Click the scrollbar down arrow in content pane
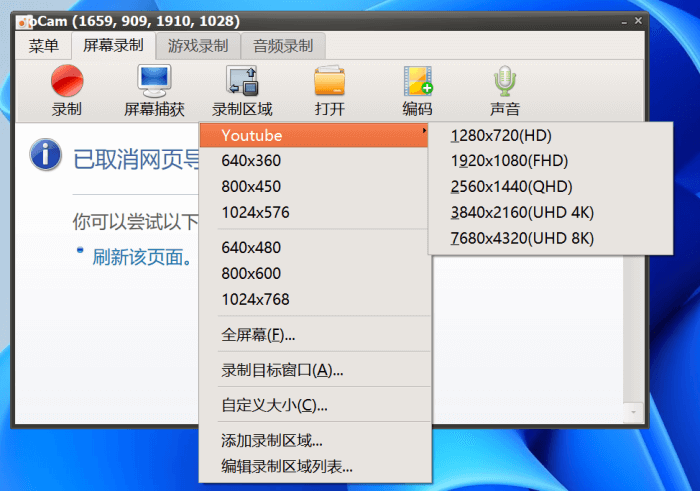This screenshot has width=700, height=491. (x=633, y=412)
